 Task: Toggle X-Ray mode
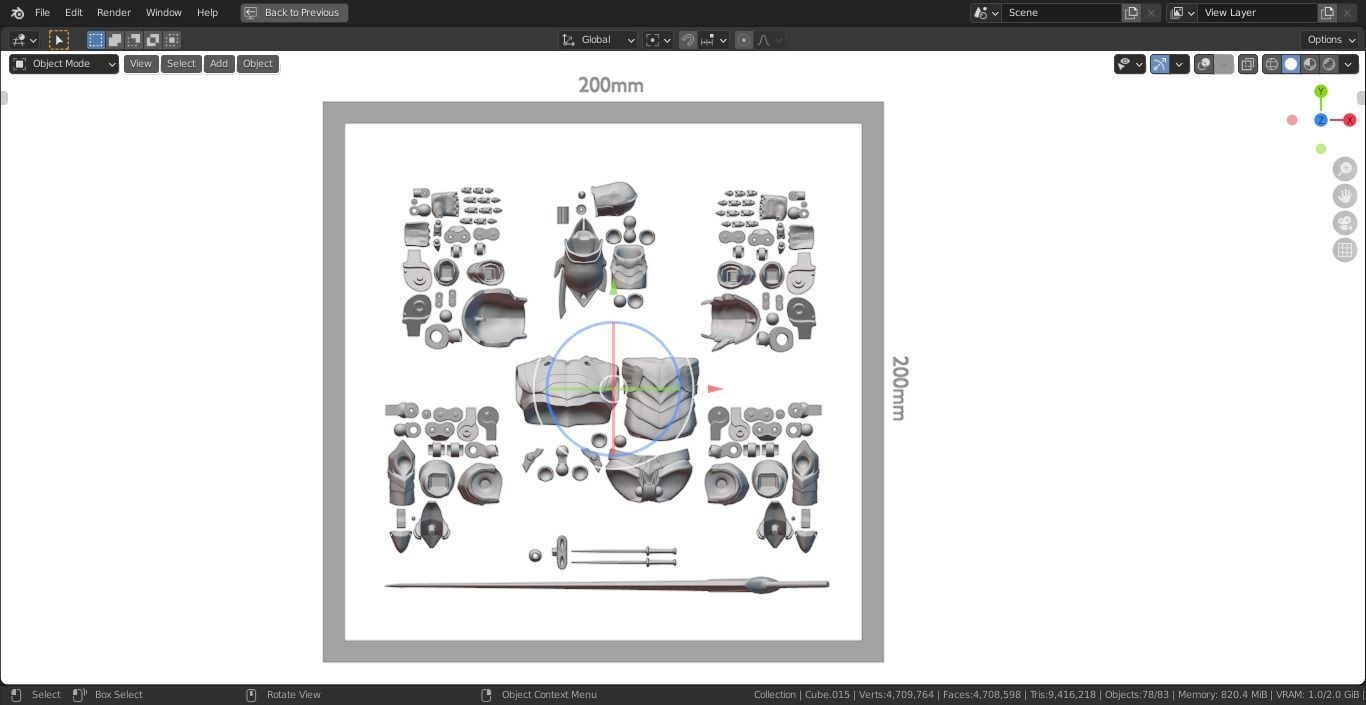(1248, 64)
